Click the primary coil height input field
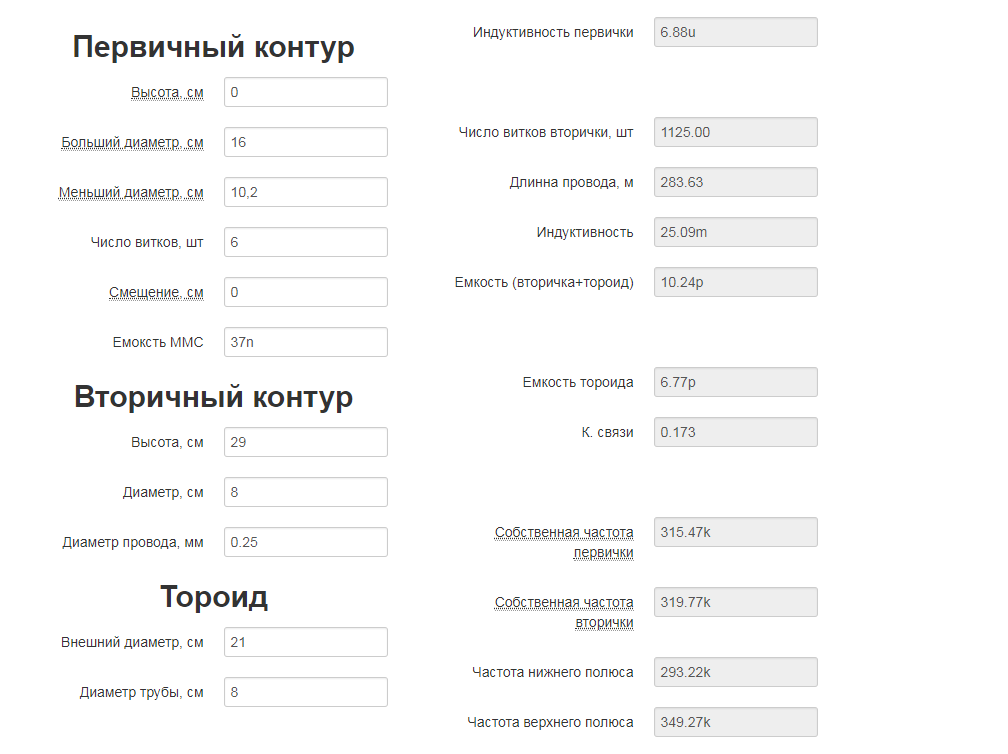The image size is (1008, 754). 305,92
